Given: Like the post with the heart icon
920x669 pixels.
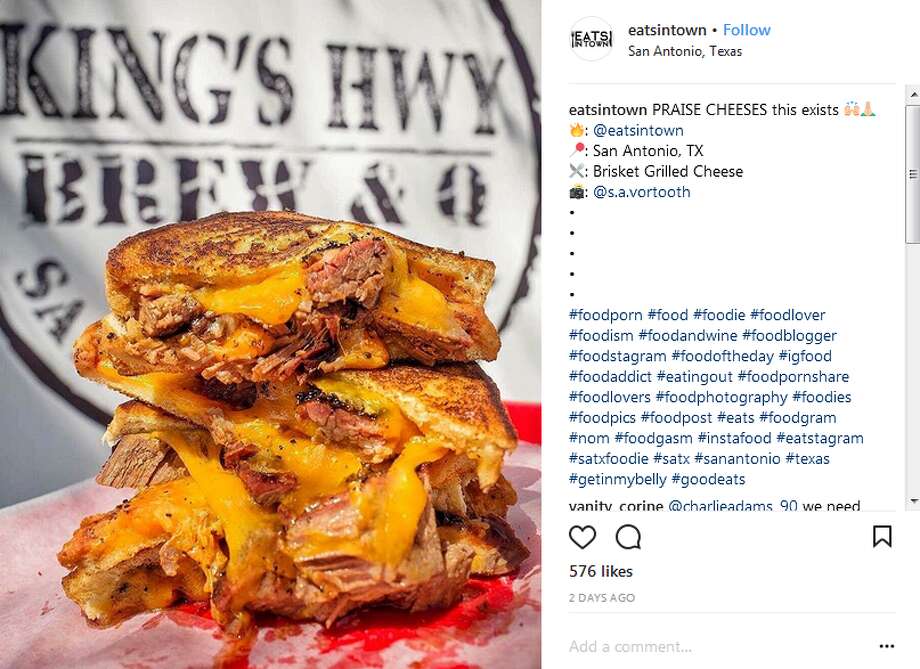Looking at the screenshot, I should pos(582,537).
